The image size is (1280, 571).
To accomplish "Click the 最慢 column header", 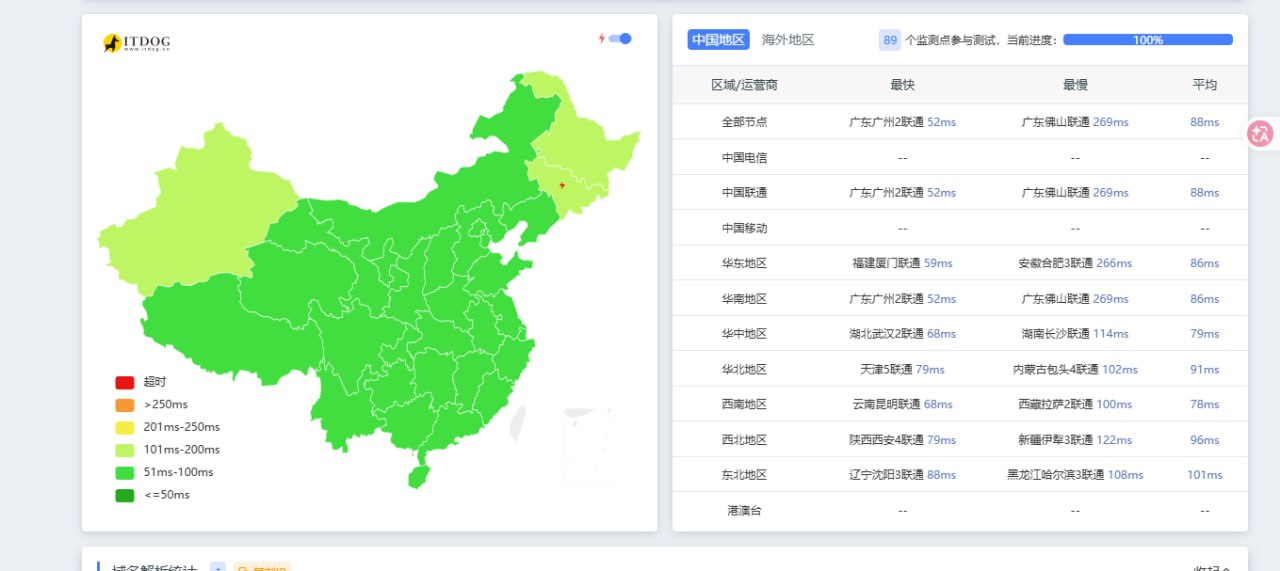I will pos(1075,85).
